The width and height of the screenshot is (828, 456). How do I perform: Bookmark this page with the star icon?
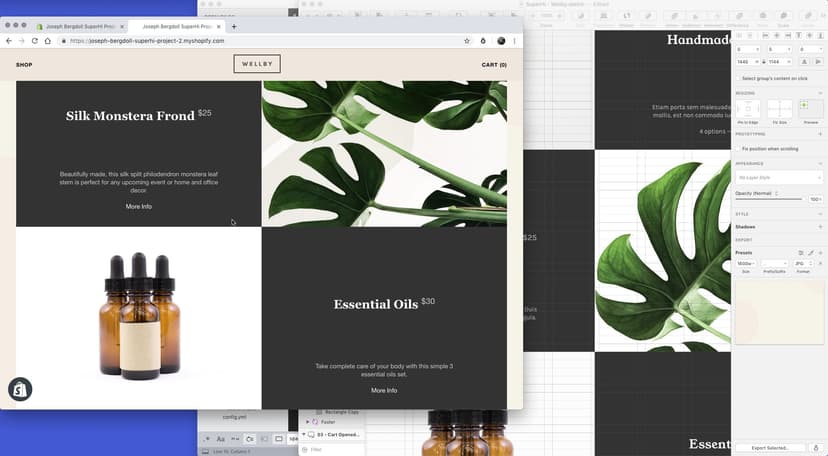(x=467, y=41)
